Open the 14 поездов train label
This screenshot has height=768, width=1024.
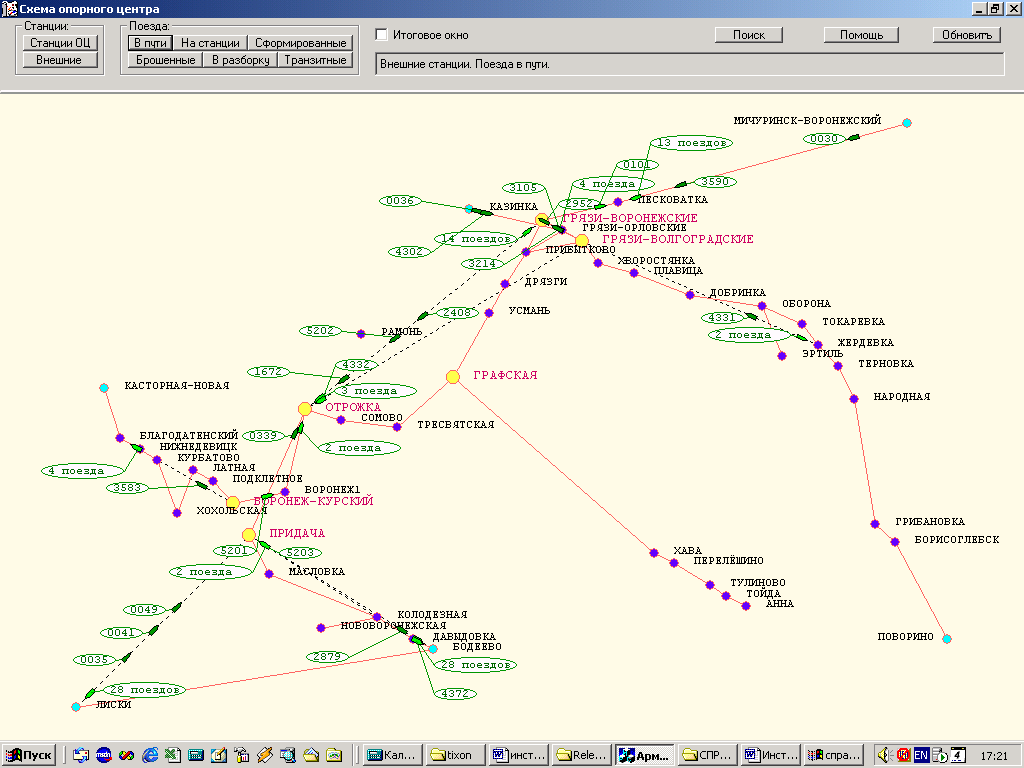(x=475, y=239)
